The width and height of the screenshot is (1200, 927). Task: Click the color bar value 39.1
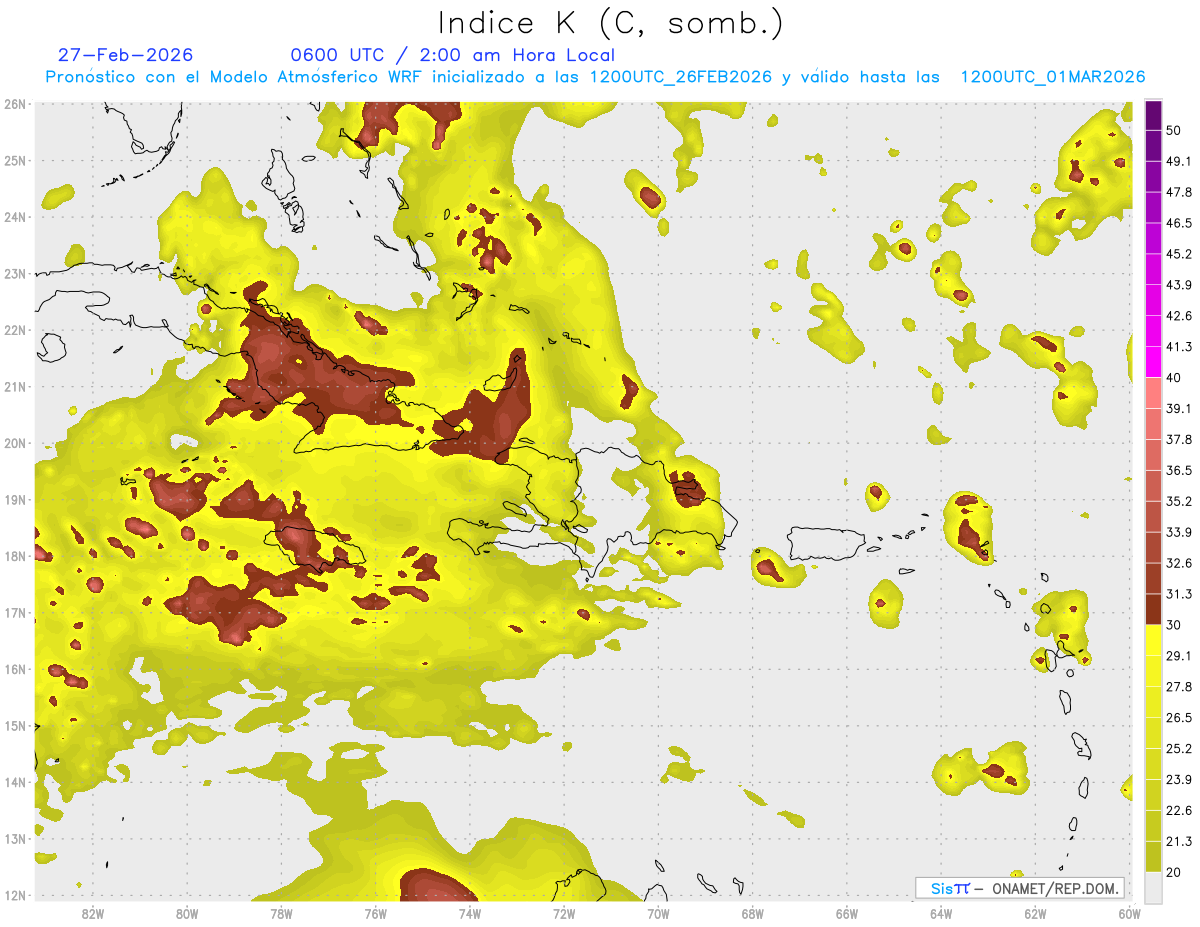pyautogui.click(x=1179, y=408)
